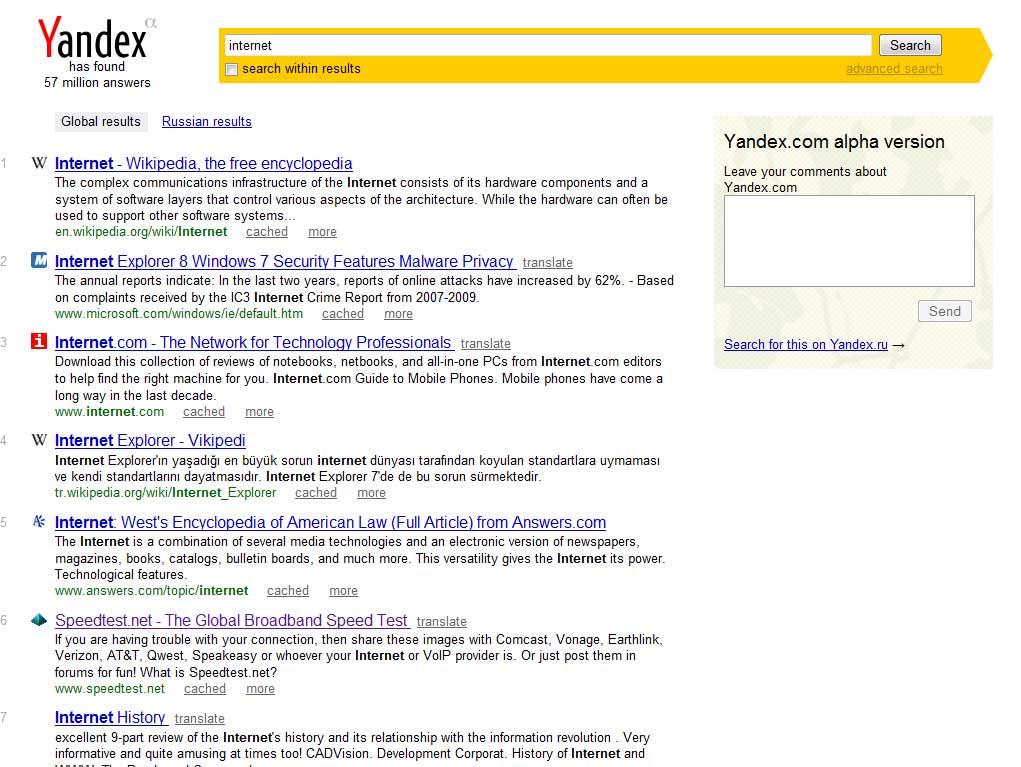This screenshot has height=767, width=1021.
Task: Click in the Yandex.com comments text area
Action: point(849,241)
